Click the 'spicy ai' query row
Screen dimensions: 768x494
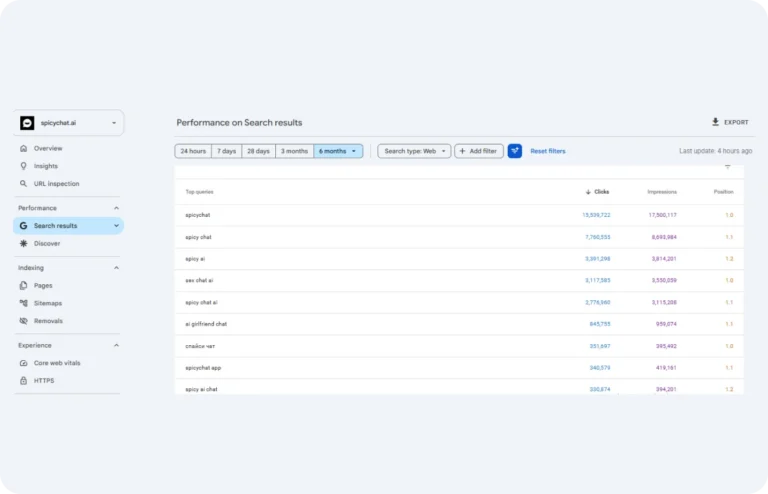coord(459,259)
